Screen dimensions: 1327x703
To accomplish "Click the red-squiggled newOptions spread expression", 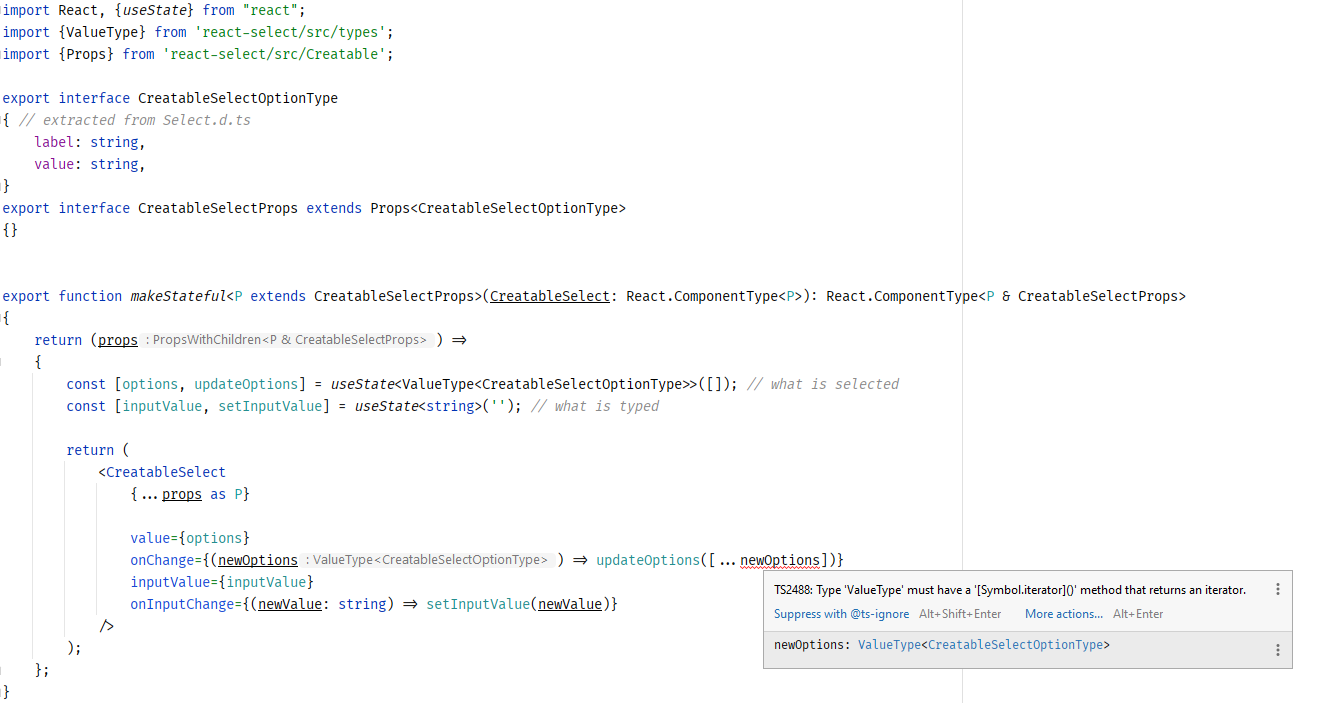I will [780, 559].
